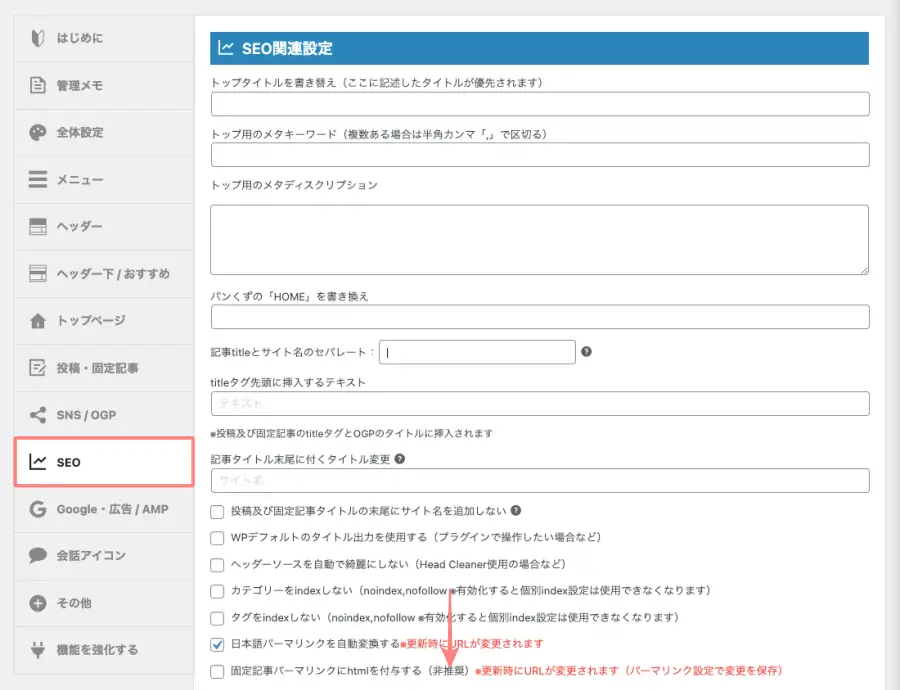
Task: Select the Google・広告/AMP G icon
Action: click(40, 509)
